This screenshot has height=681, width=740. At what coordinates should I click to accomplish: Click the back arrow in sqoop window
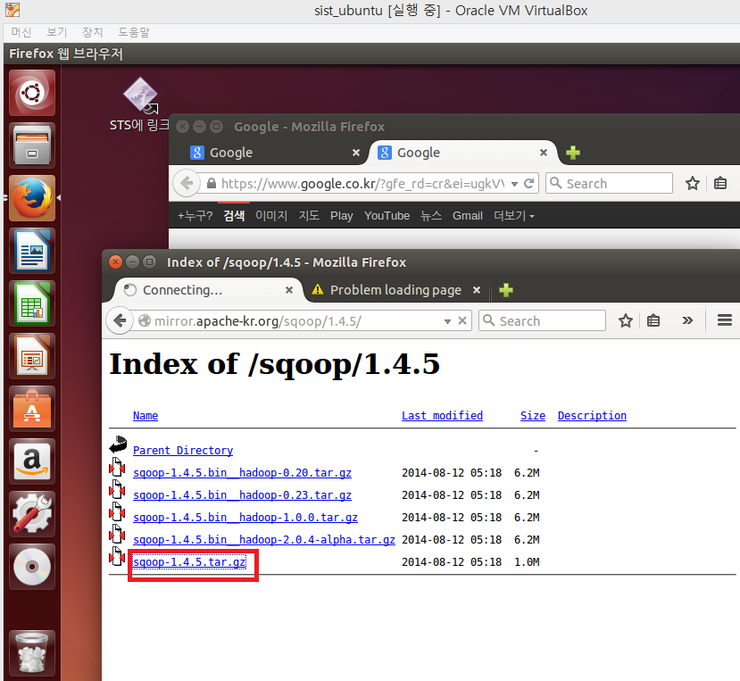(x=120, y=321)
